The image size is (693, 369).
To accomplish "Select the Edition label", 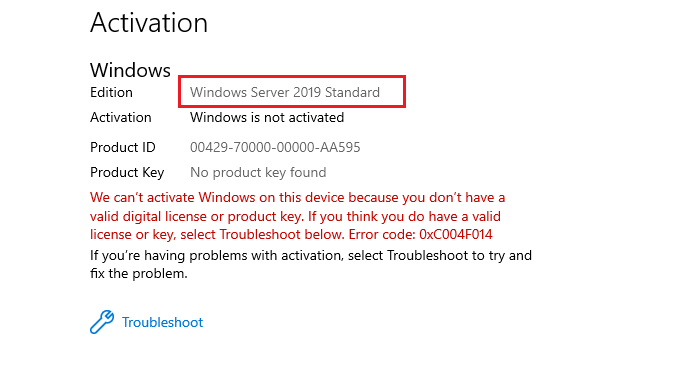I will click(111, 92).
